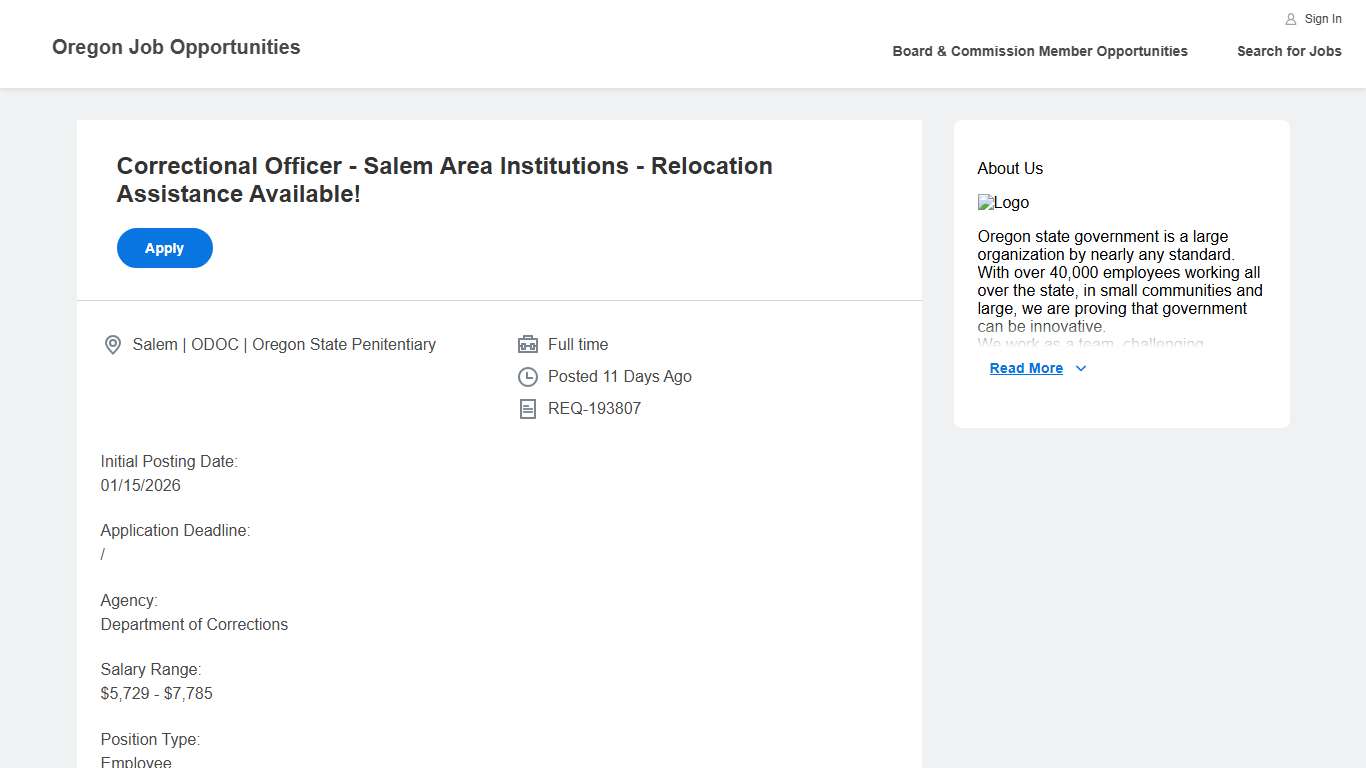The width and height of the screenshot is (1366, 768).
Task: Open the Read More link
Action: coord(1026,369)
